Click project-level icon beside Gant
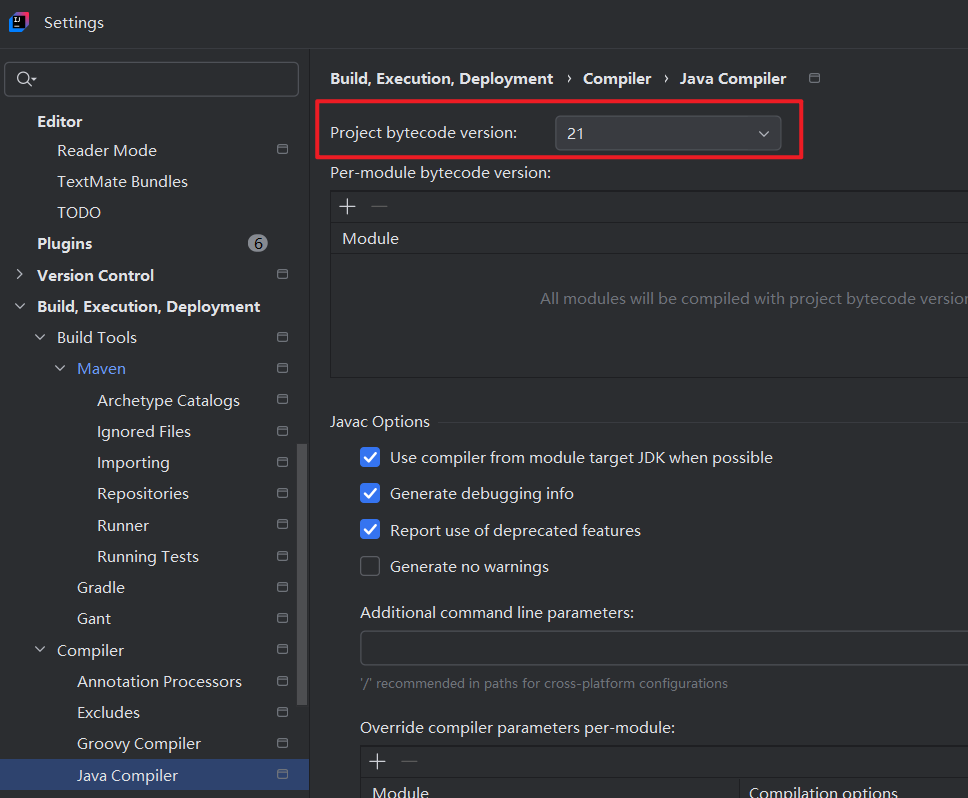Screen dimensions: 968x798 coord(282,618)
